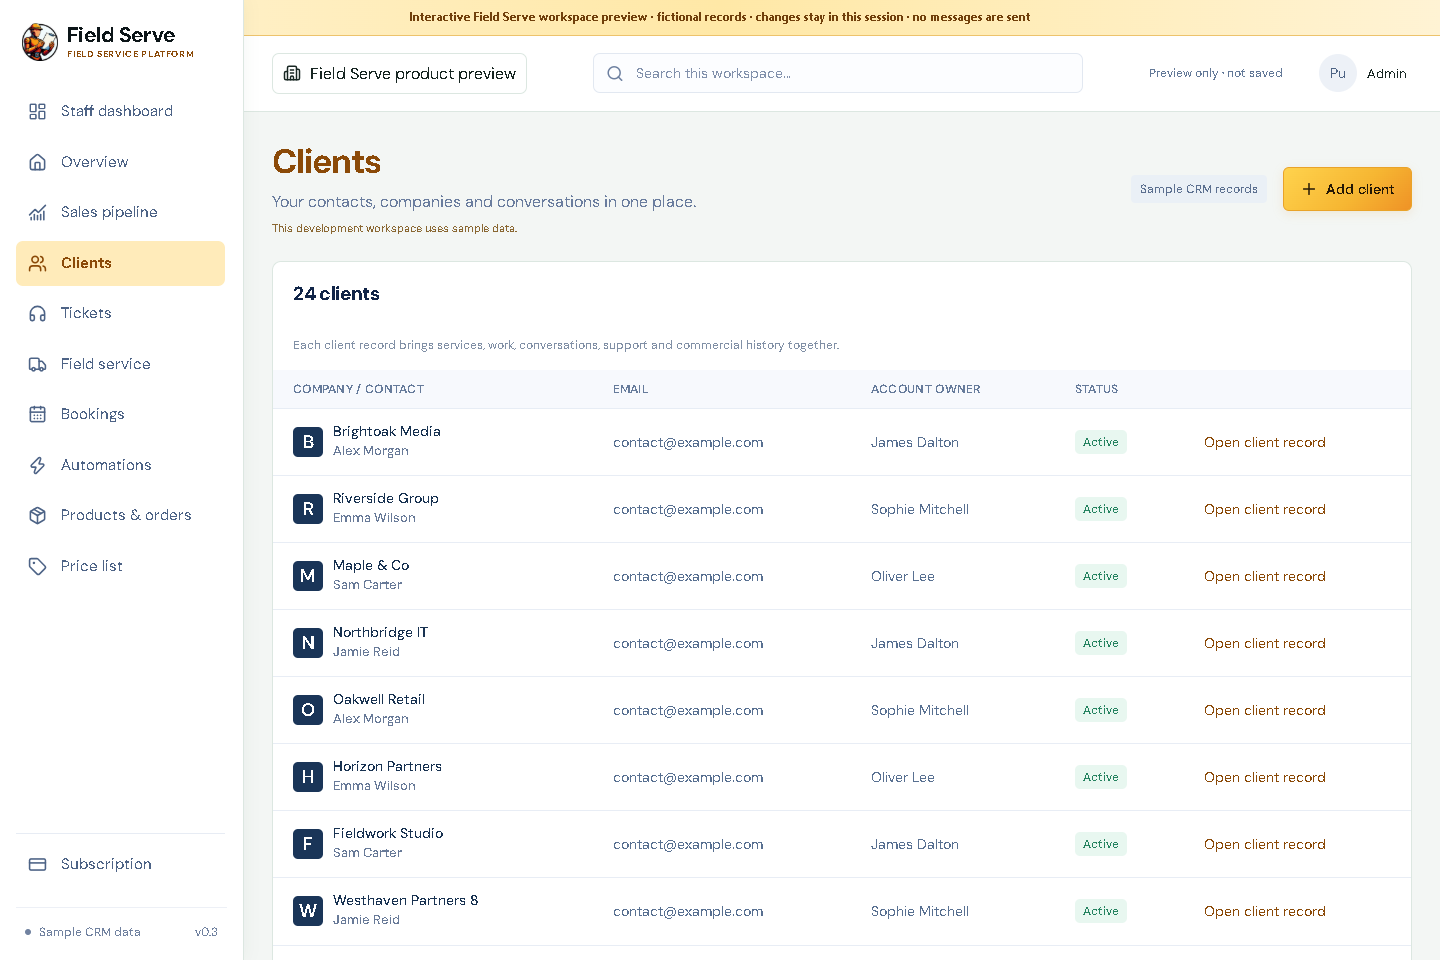Click the Bookings calendar icon
Viewport: 1440px width, 960px height.
click(x=37, y=414)
